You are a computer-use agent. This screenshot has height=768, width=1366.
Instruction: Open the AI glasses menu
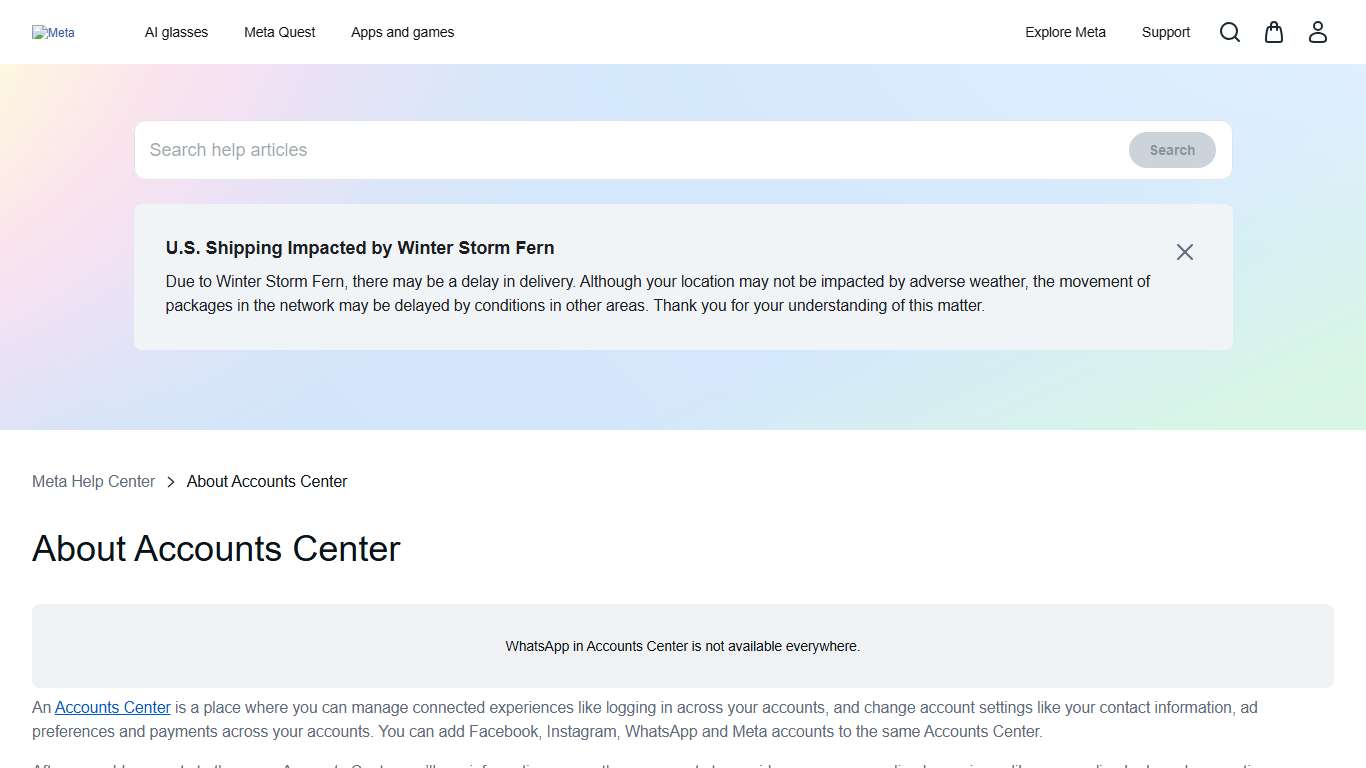click(x=176, y=32)
